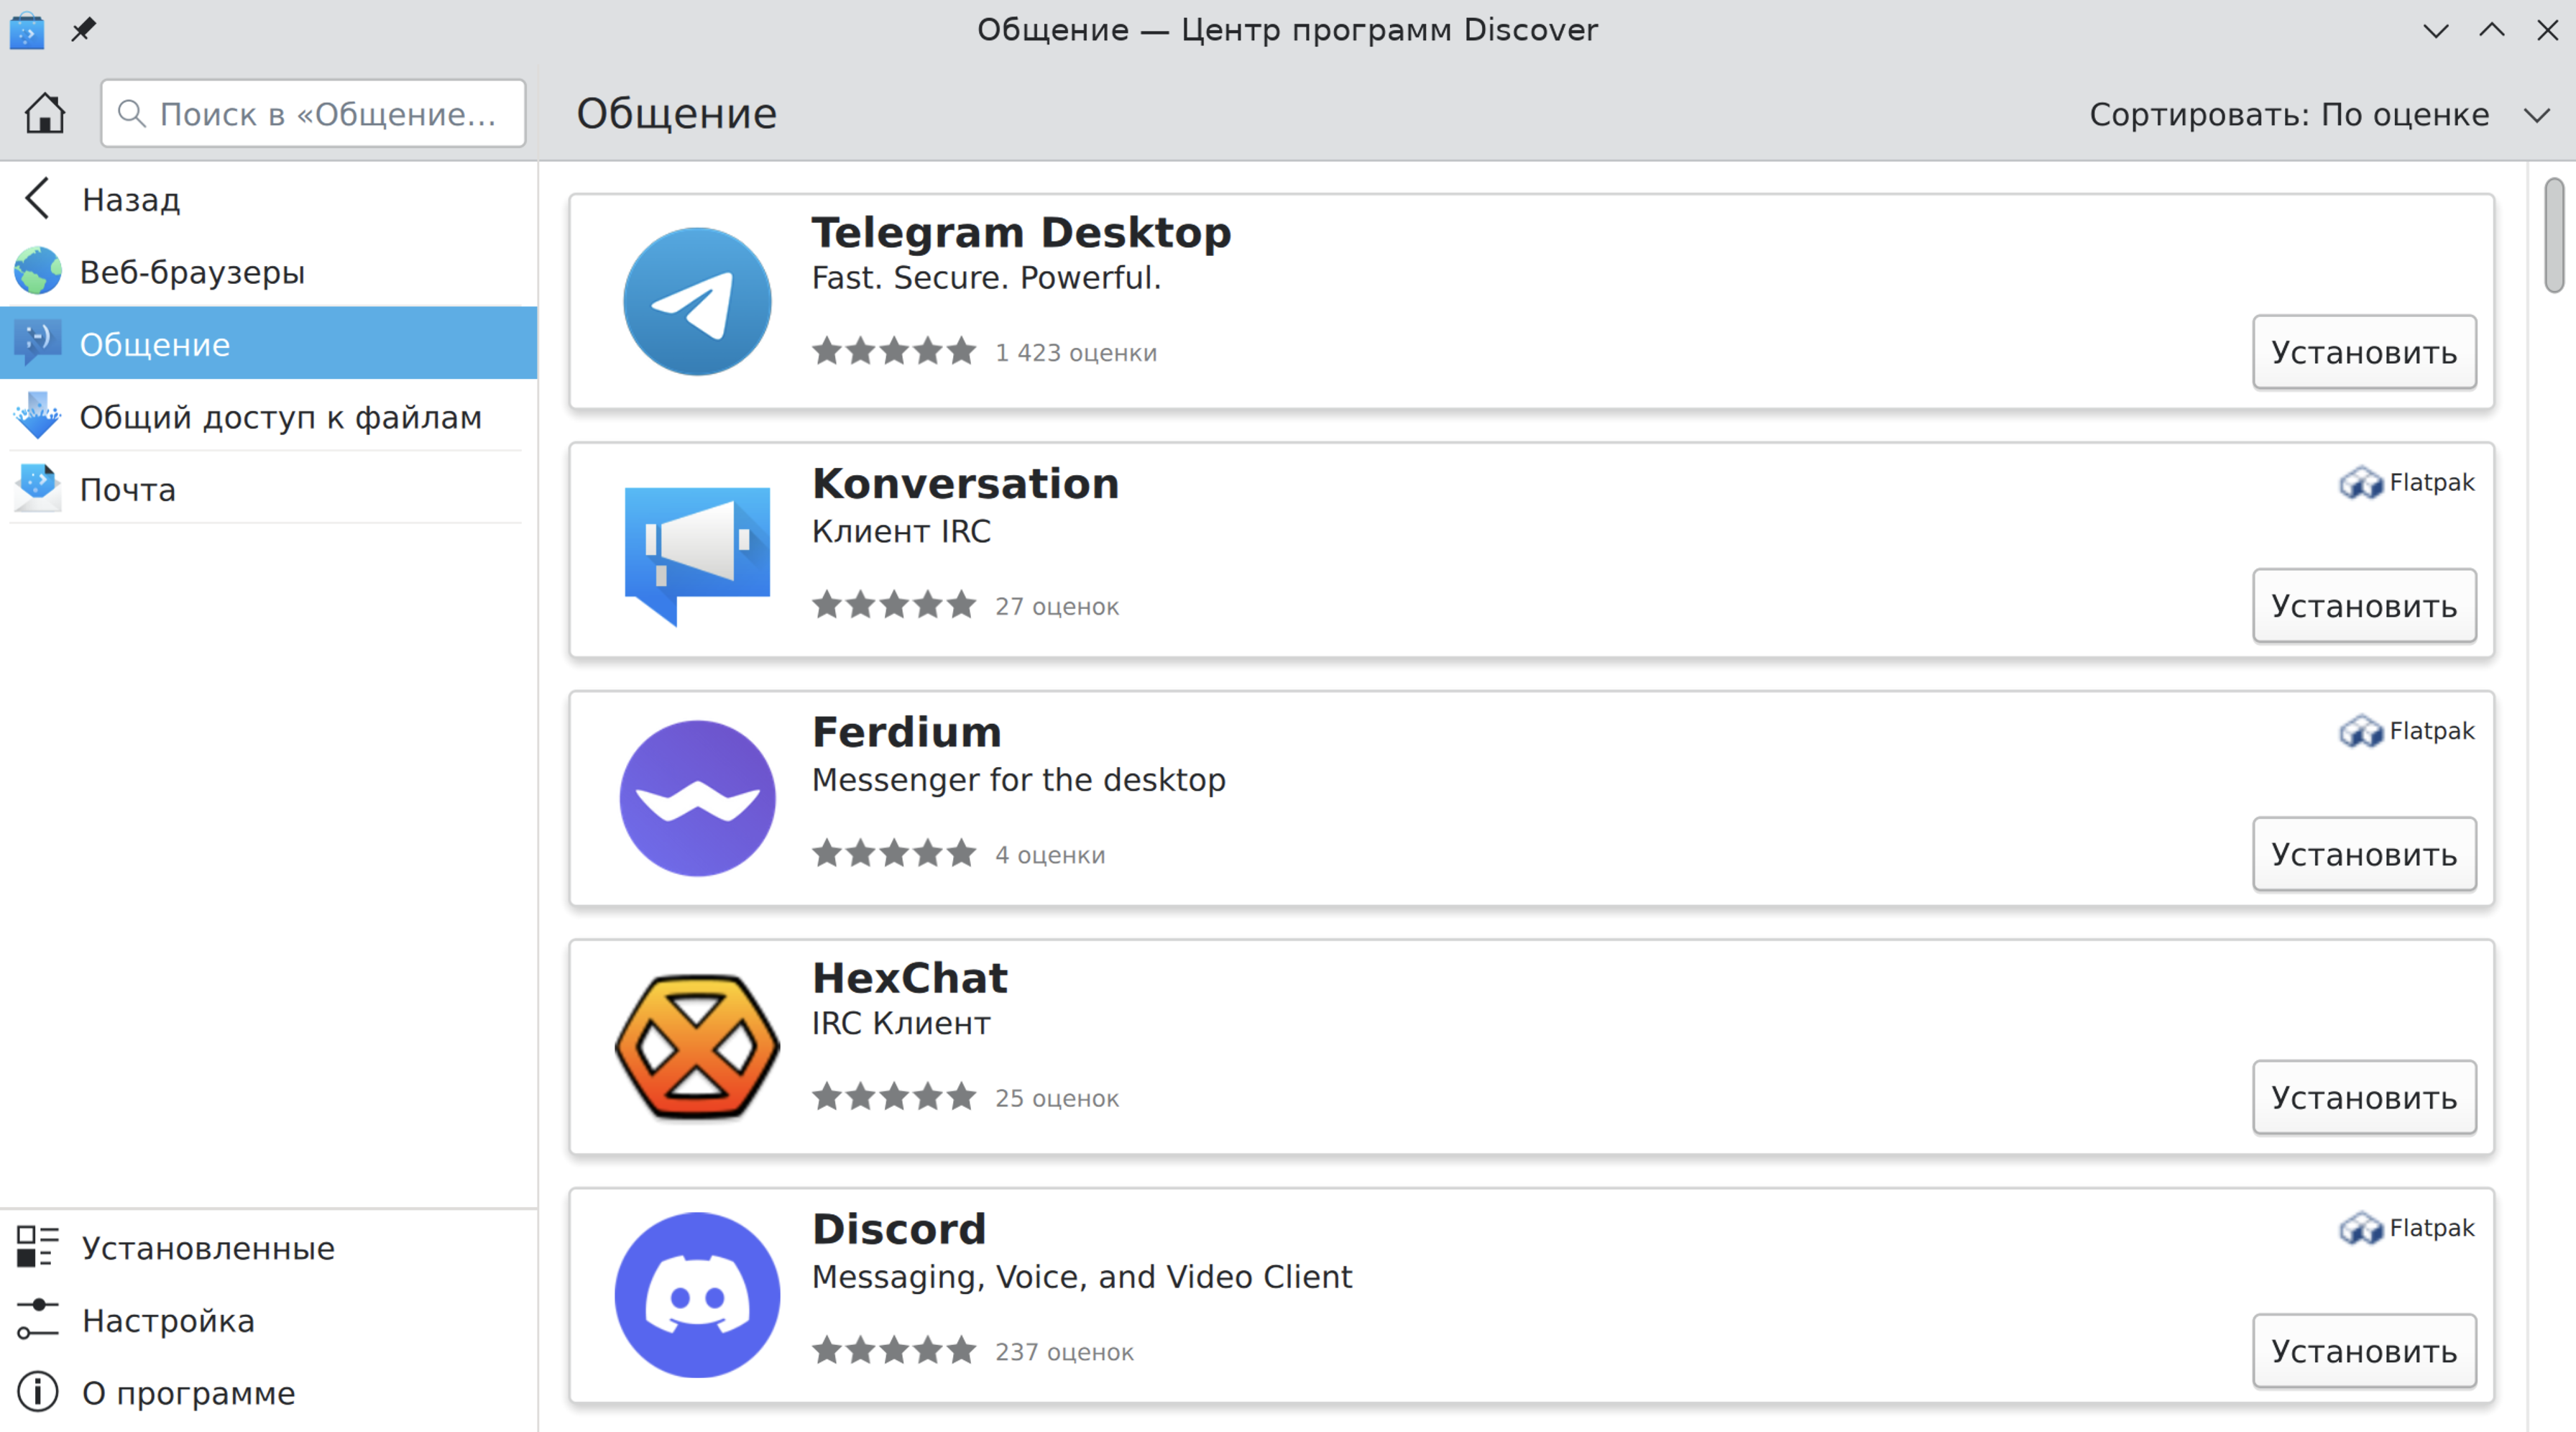
Task: Select Почта category
Action: (268, 488)
